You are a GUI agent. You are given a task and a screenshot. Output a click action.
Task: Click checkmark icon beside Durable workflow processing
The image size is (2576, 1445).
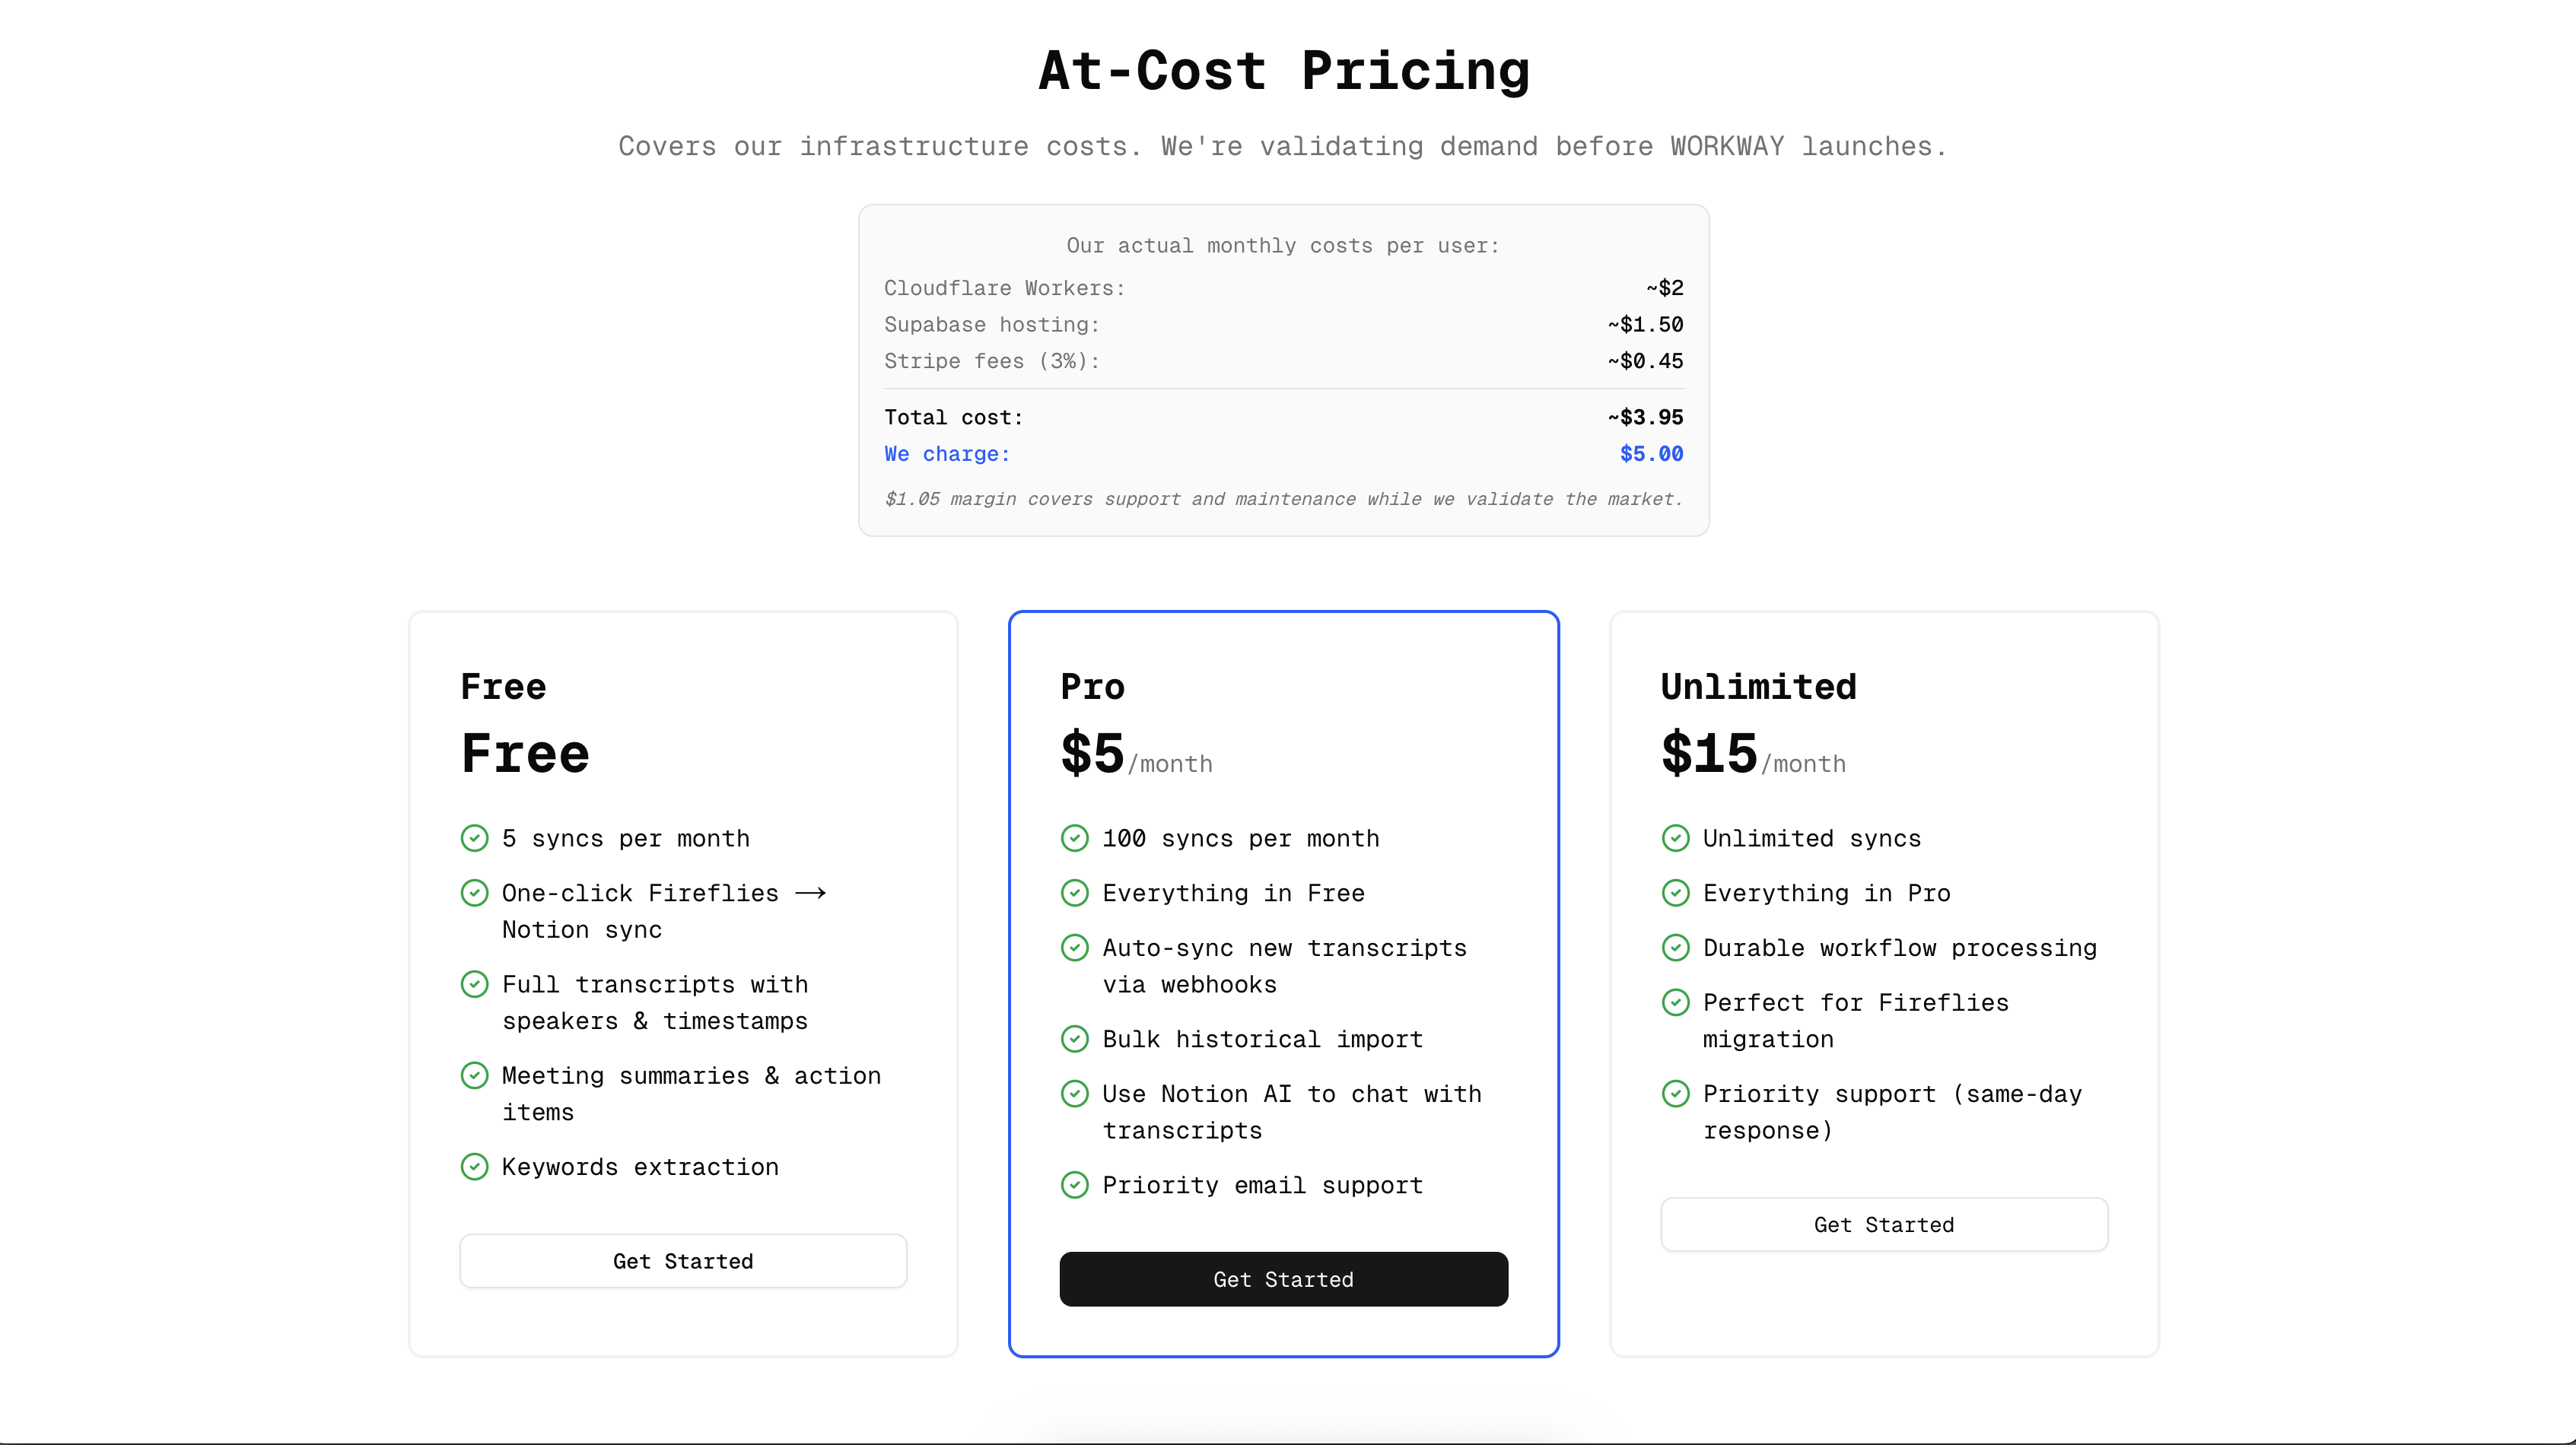pyautogui.click(x=1676, y=947)
